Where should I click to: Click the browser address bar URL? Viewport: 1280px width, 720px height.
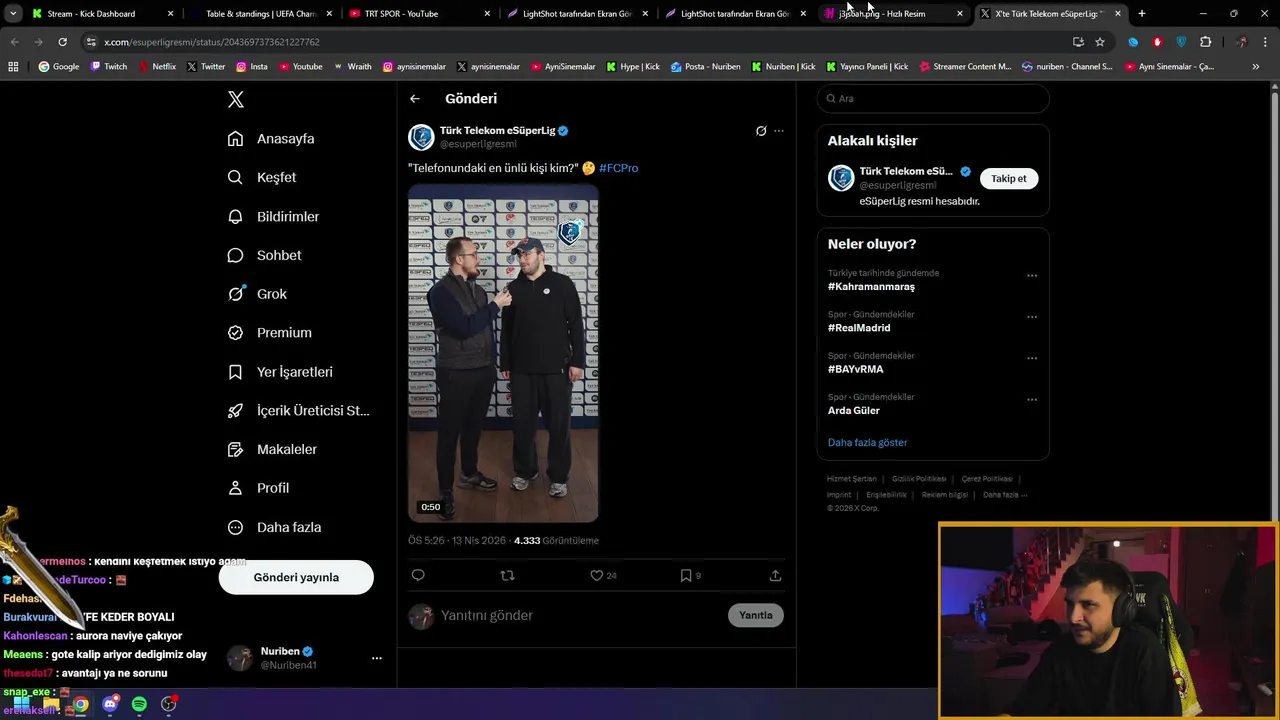tap(212, 42)
